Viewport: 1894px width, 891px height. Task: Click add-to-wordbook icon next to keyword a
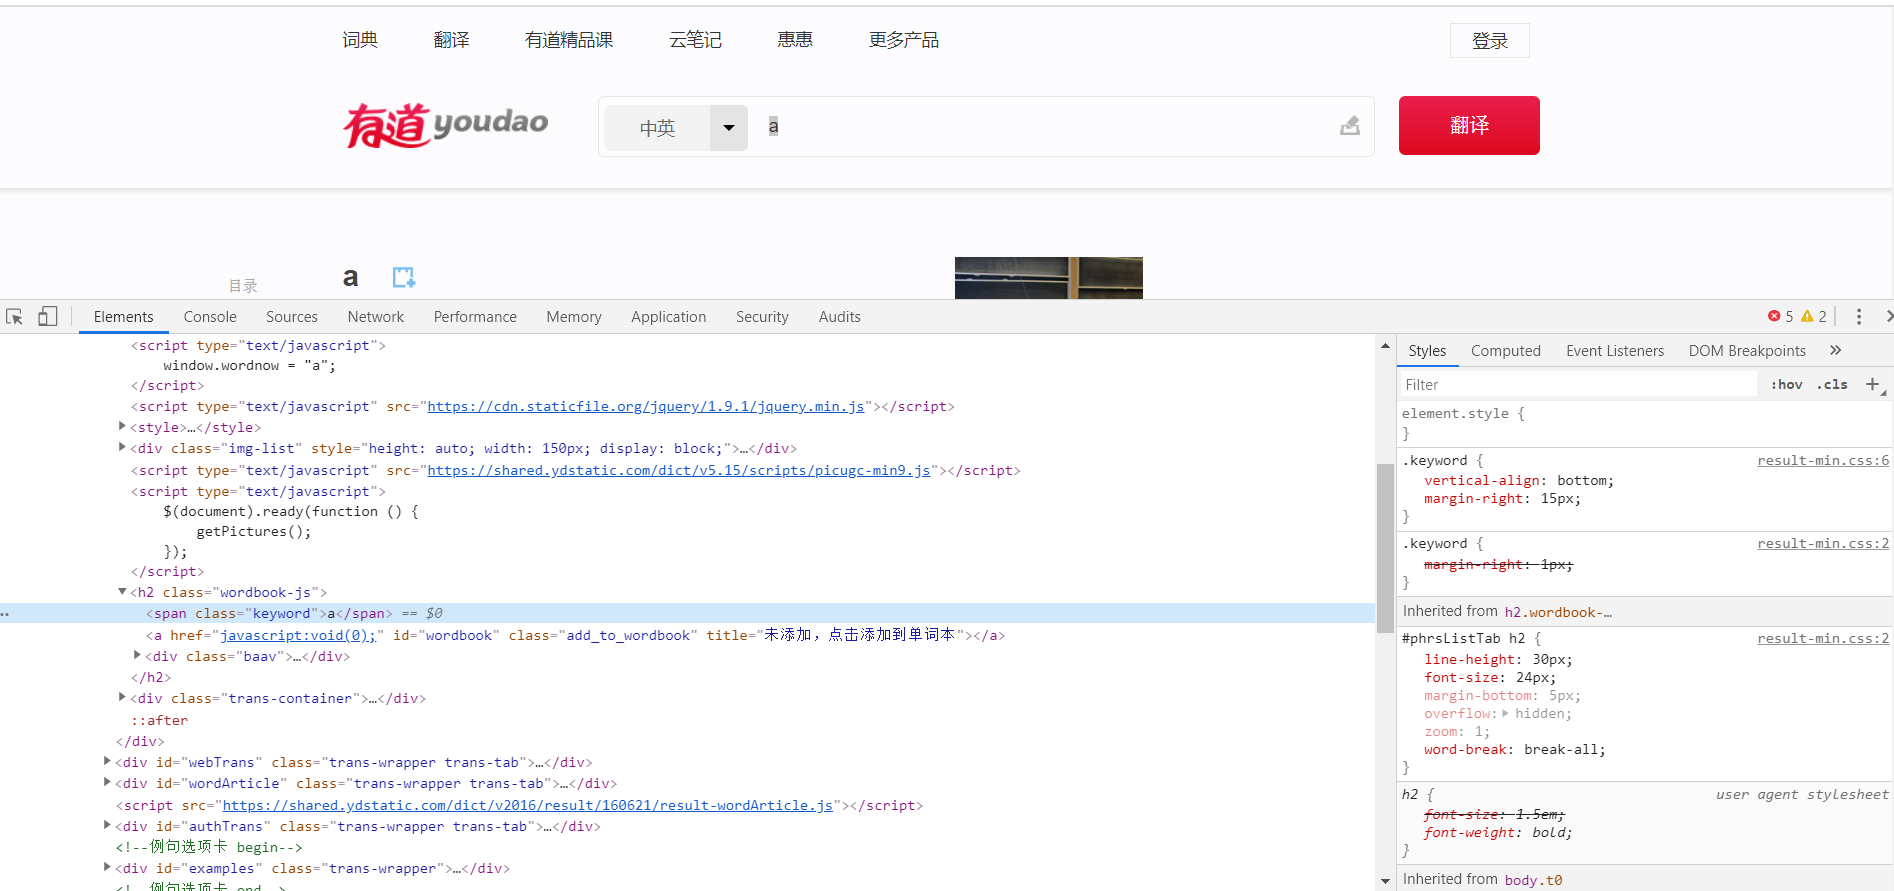(x=404, y=277)
